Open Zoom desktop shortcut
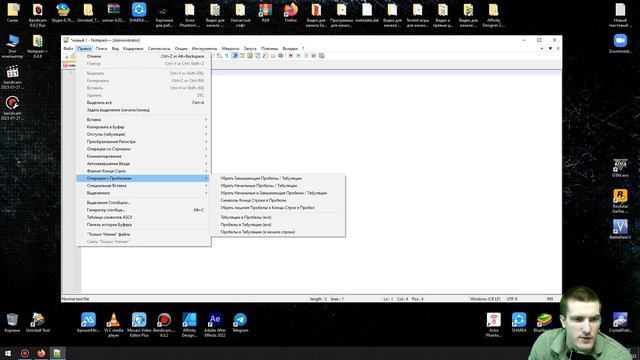640x360 pixels. coord(620,44)
